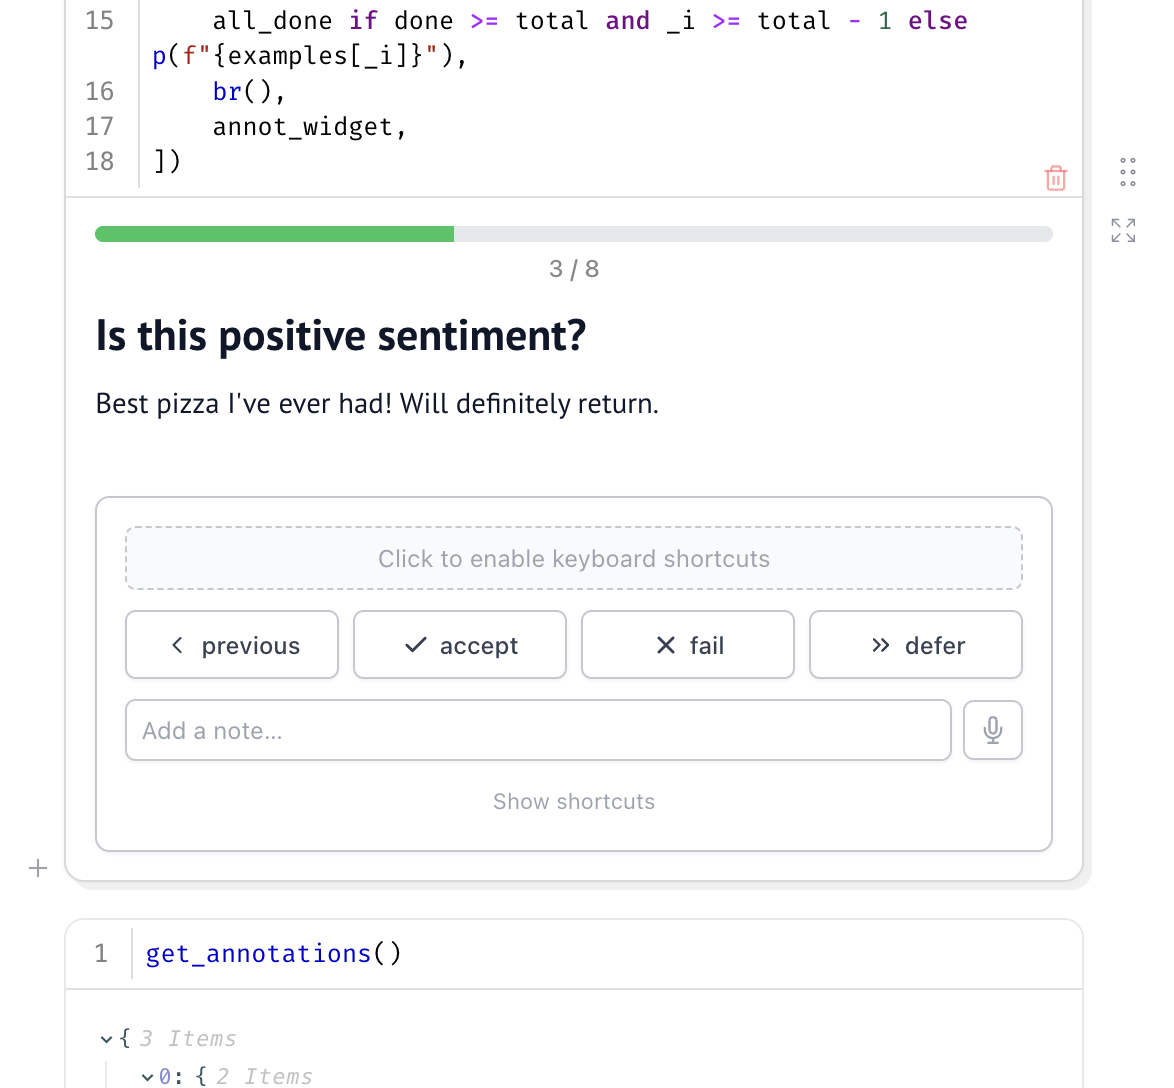This screenshot has width=1174, height=1088.
Task: Delete the cell with the trash icon
Action: click(1056, 177)
